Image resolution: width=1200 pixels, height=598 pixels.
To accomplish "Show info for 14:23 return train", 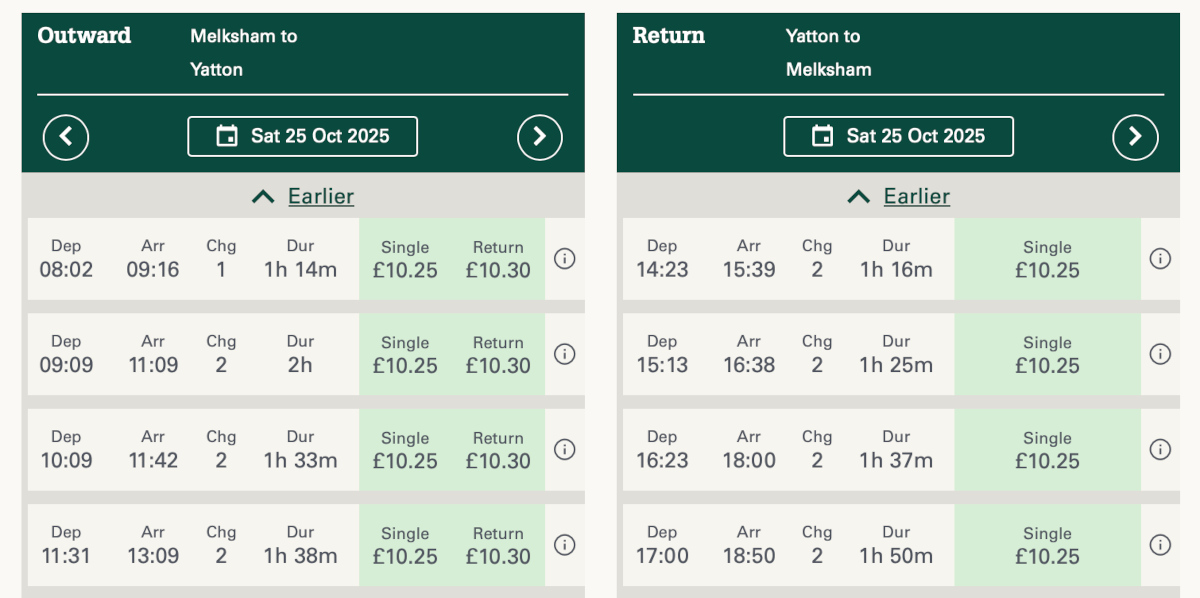I will pyautogui.click(x=1160, y=259).
